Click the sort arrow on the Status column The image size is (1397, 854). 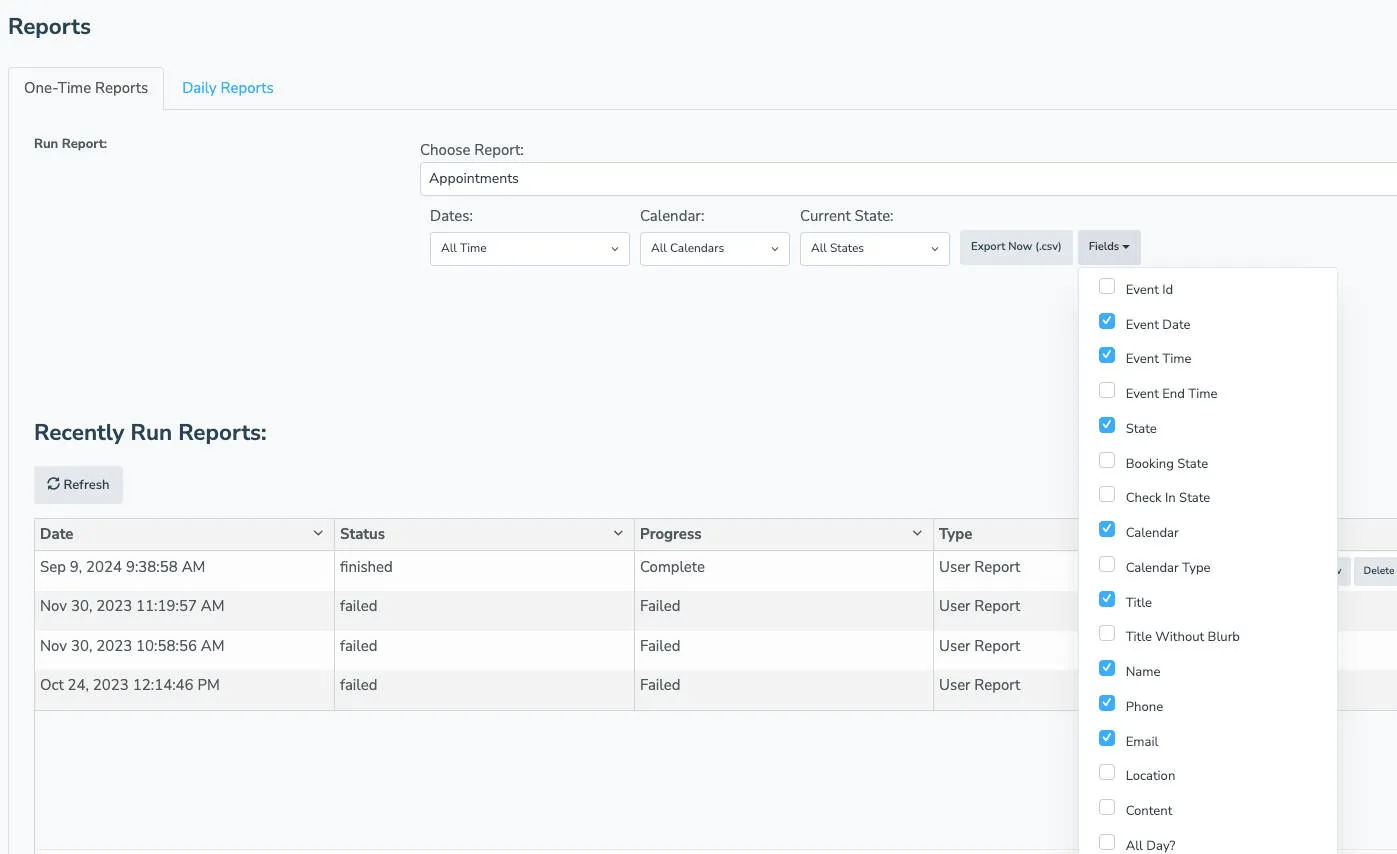click(618, 533)
